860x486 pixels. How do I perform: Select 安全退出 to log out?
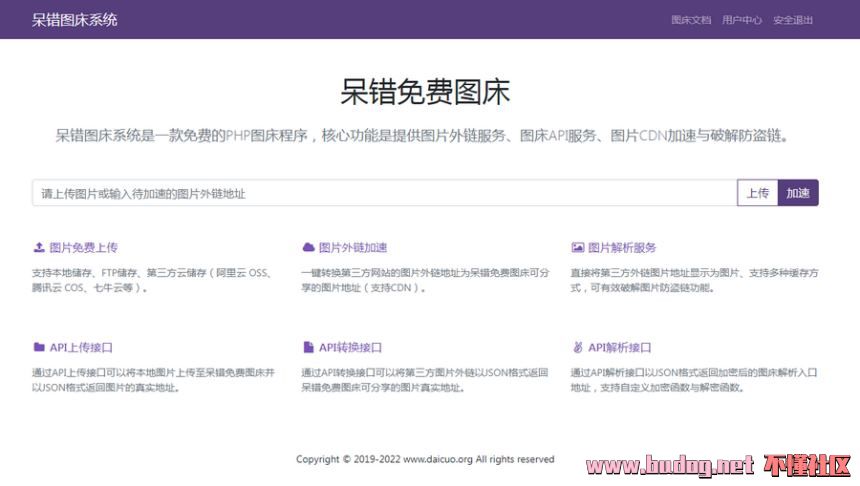point(793,20)
